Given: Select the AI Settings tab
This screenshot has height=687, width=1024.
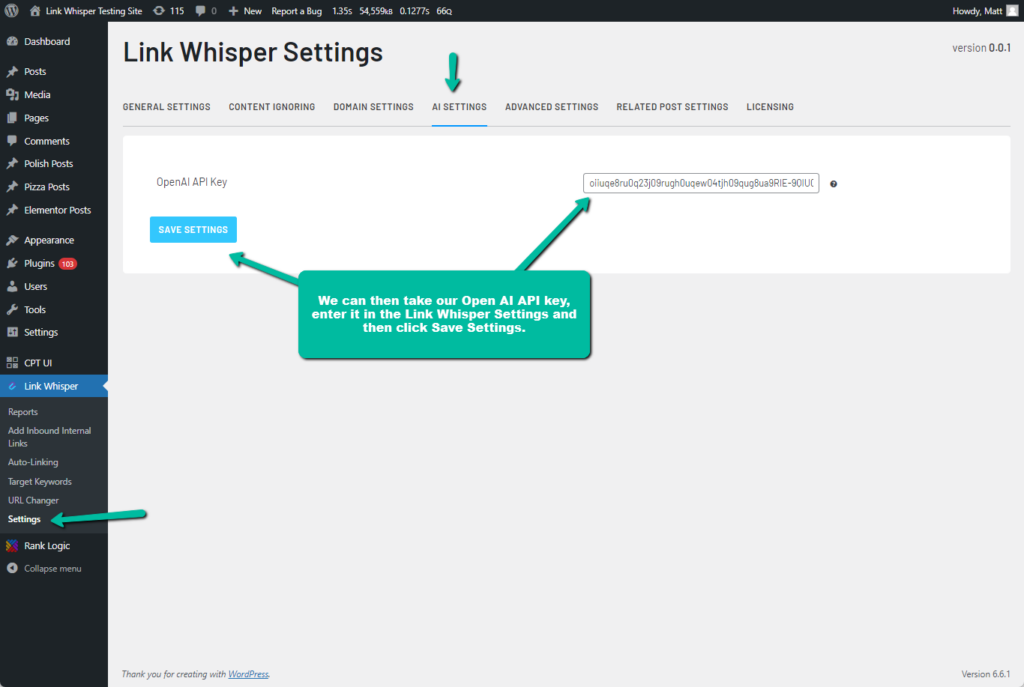Looking at the screenshot, I should (459, 106).
